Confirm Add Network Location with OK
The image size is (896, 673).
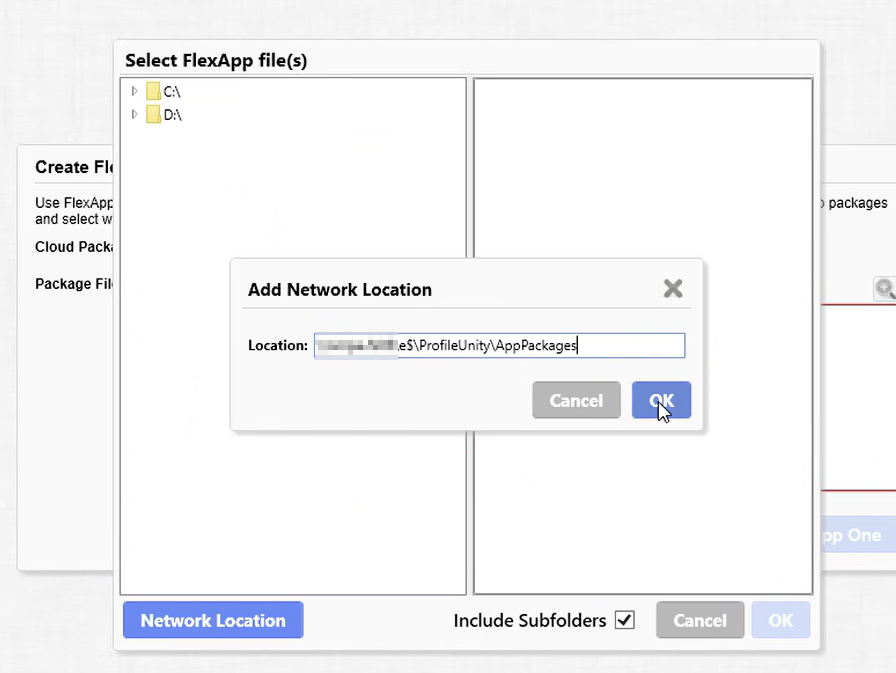coord(661,400)
